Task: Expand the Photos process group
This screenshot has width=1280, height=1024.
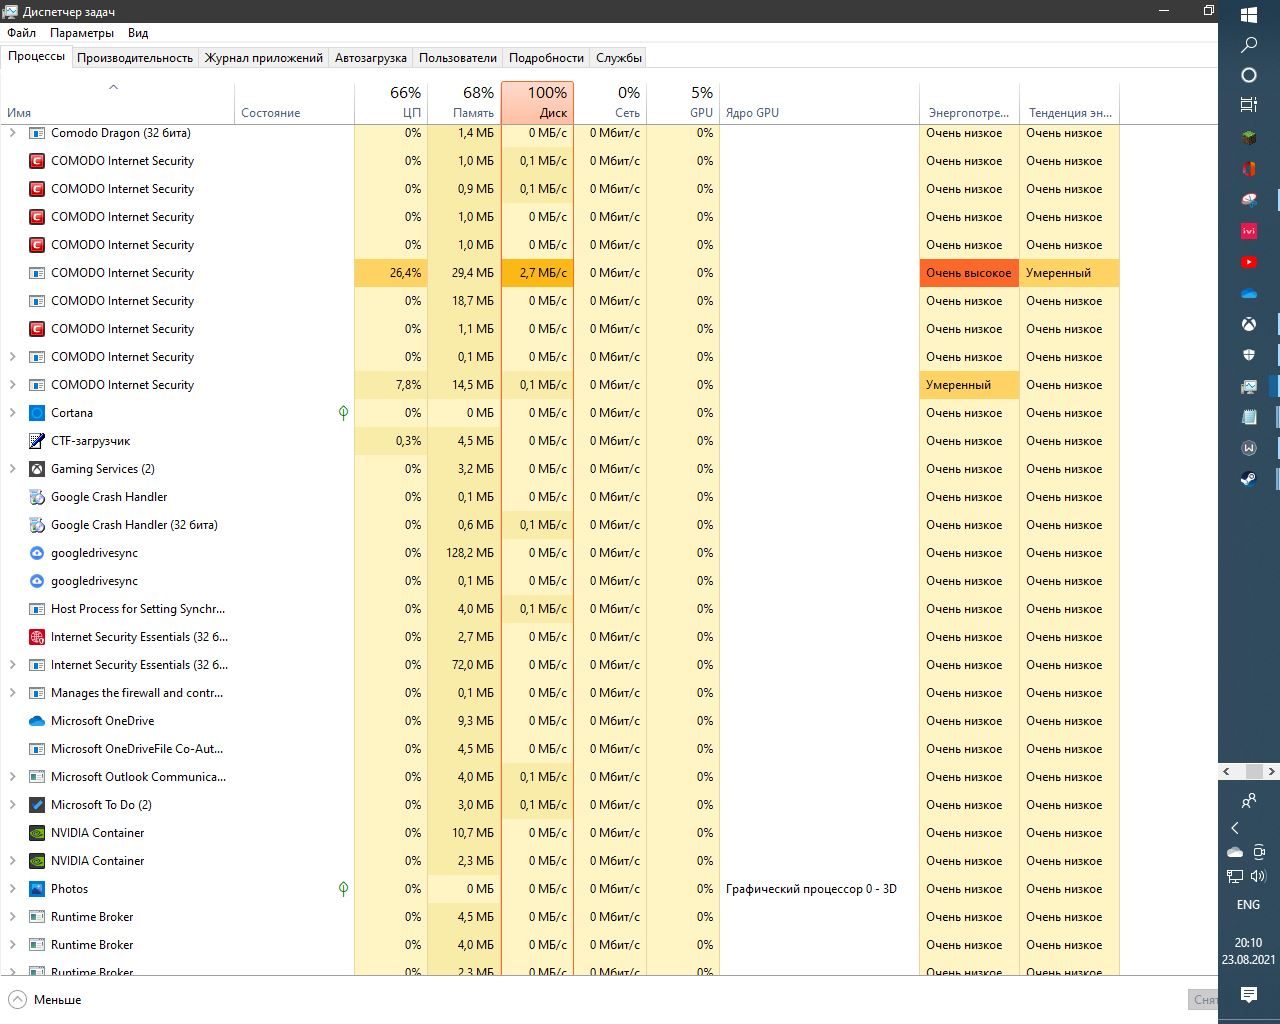Action: pyautogui.click(x=12, y=889)
